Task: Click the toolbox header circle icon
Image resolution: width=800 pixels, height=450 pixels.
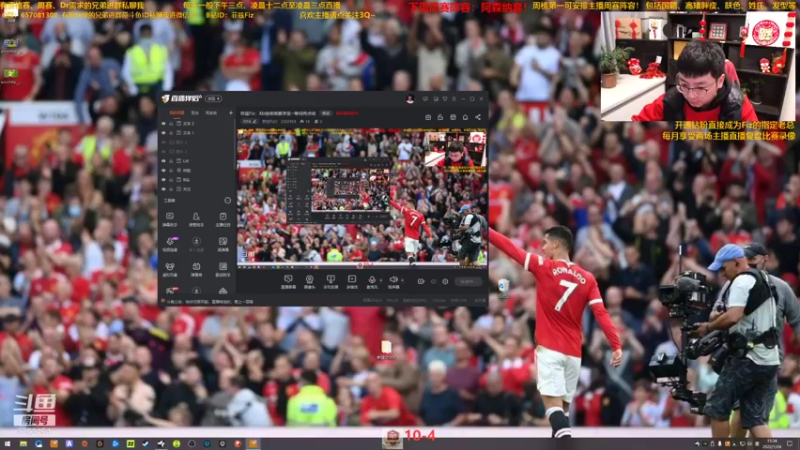Action: click(228, 201)
